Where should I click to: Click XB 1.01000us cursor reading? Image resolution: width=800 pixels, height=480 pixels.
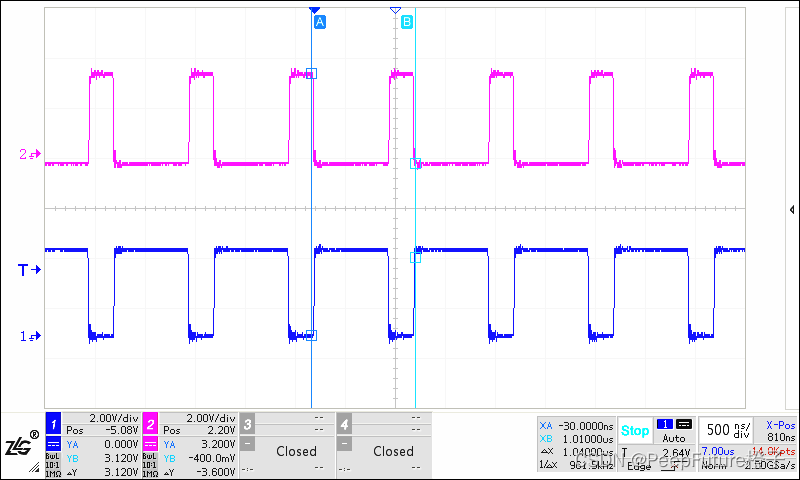coord(577,439)
